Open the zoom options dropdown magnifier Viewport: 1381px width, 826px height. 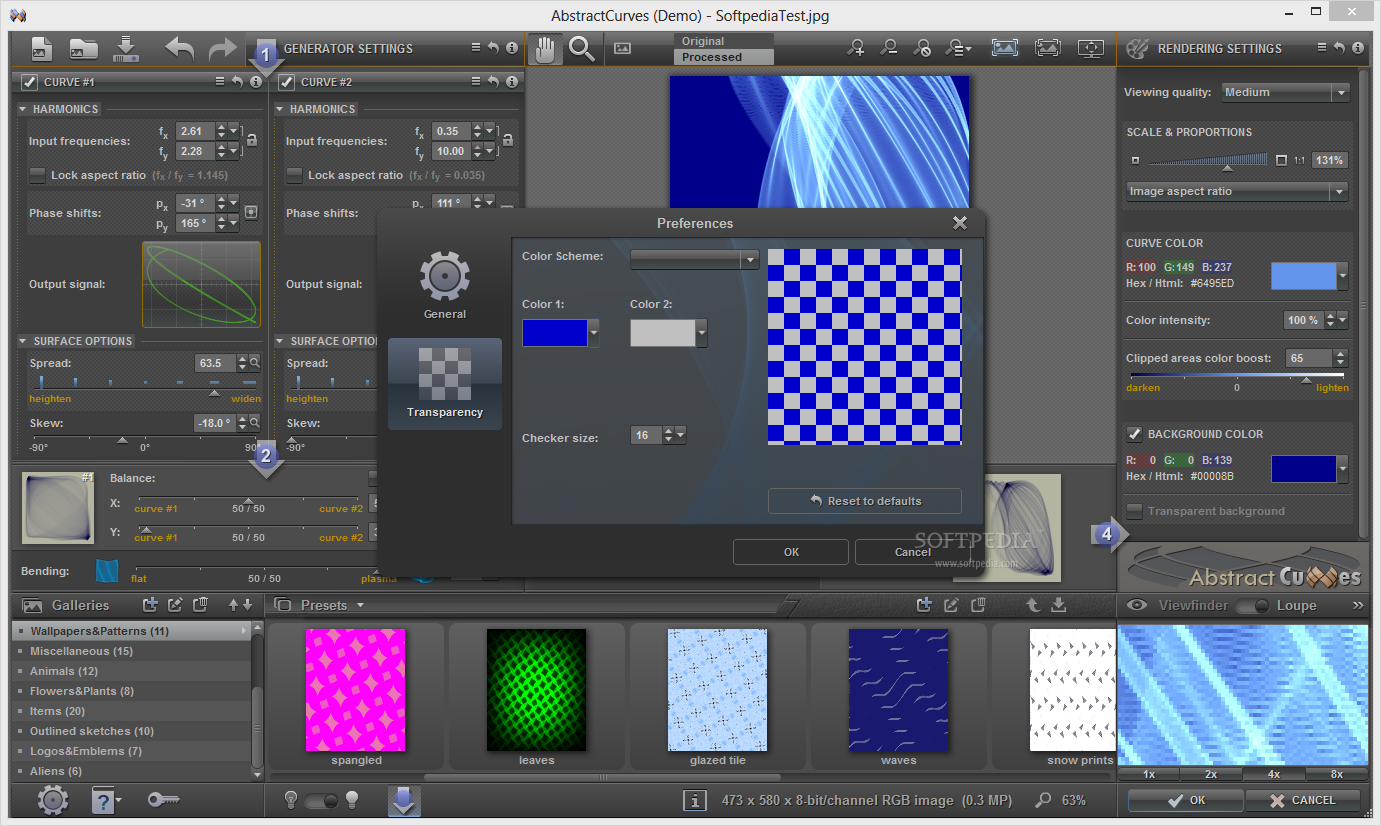[x=958, y=47]
